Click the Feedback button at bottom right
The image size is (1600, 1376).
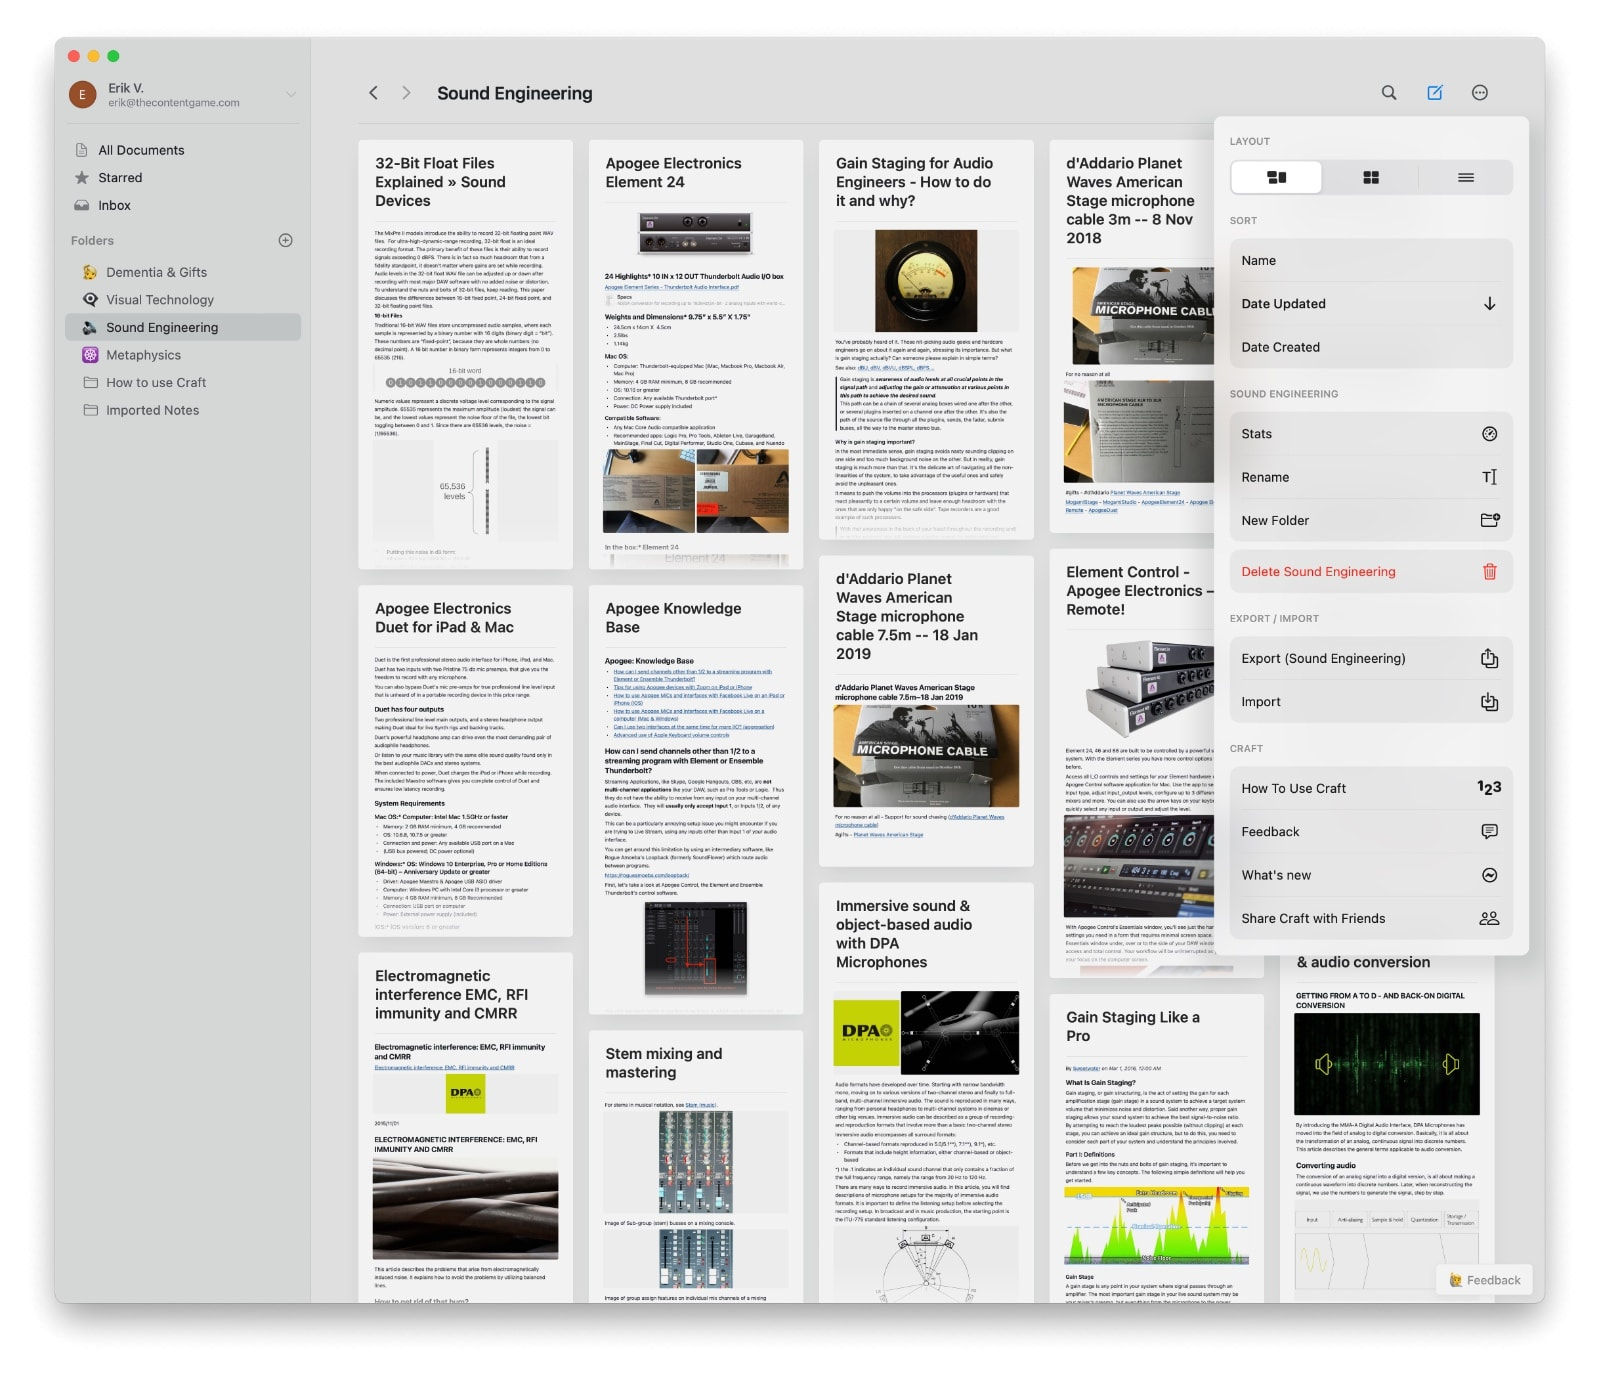pyautogui.click(x=1484, y=1280)
